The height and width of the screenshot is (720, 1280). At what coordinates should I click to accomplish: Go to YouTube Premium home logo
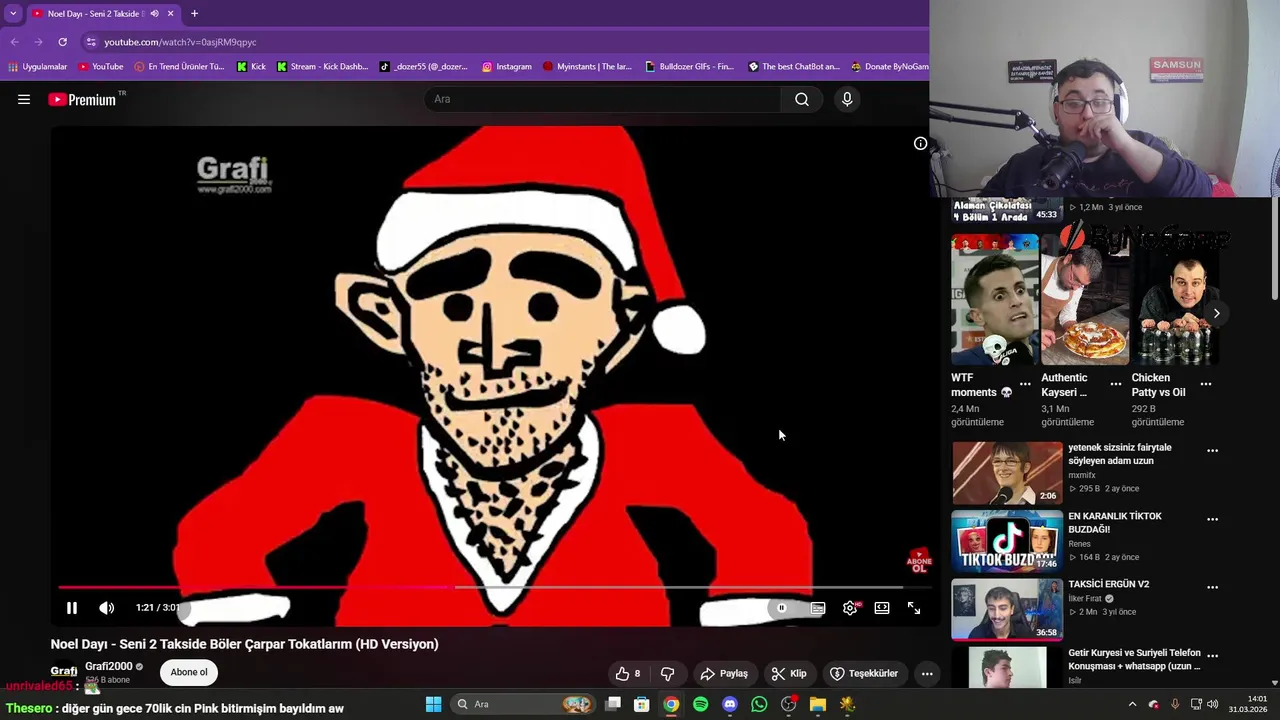[82, 99]
